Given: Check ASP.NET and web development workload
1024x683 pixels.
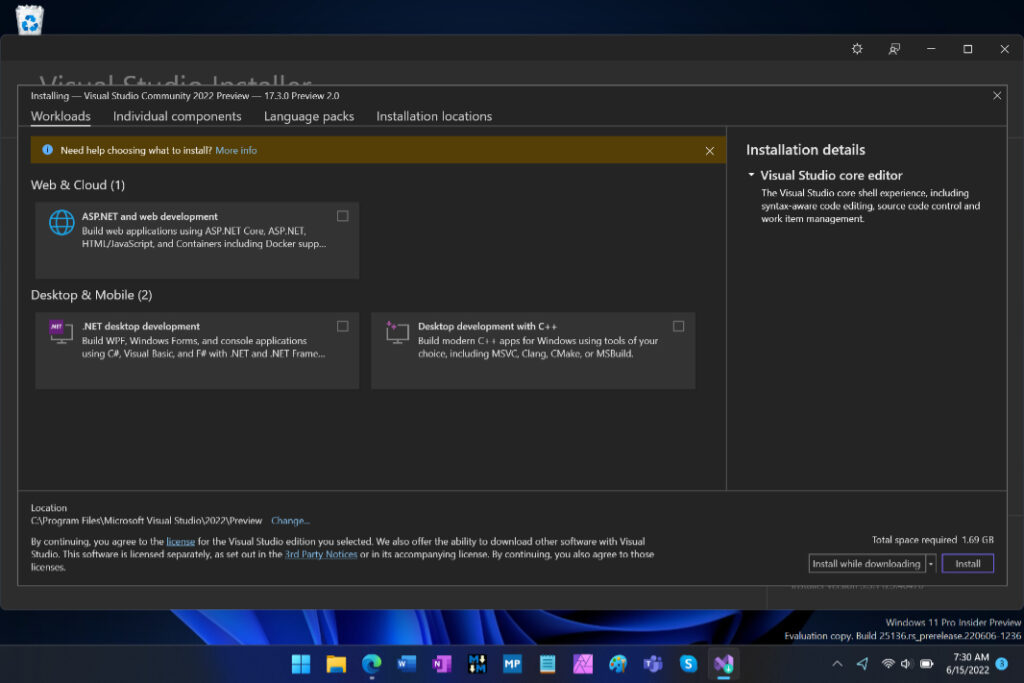Looking at the screenshot, I should (343, 216).
